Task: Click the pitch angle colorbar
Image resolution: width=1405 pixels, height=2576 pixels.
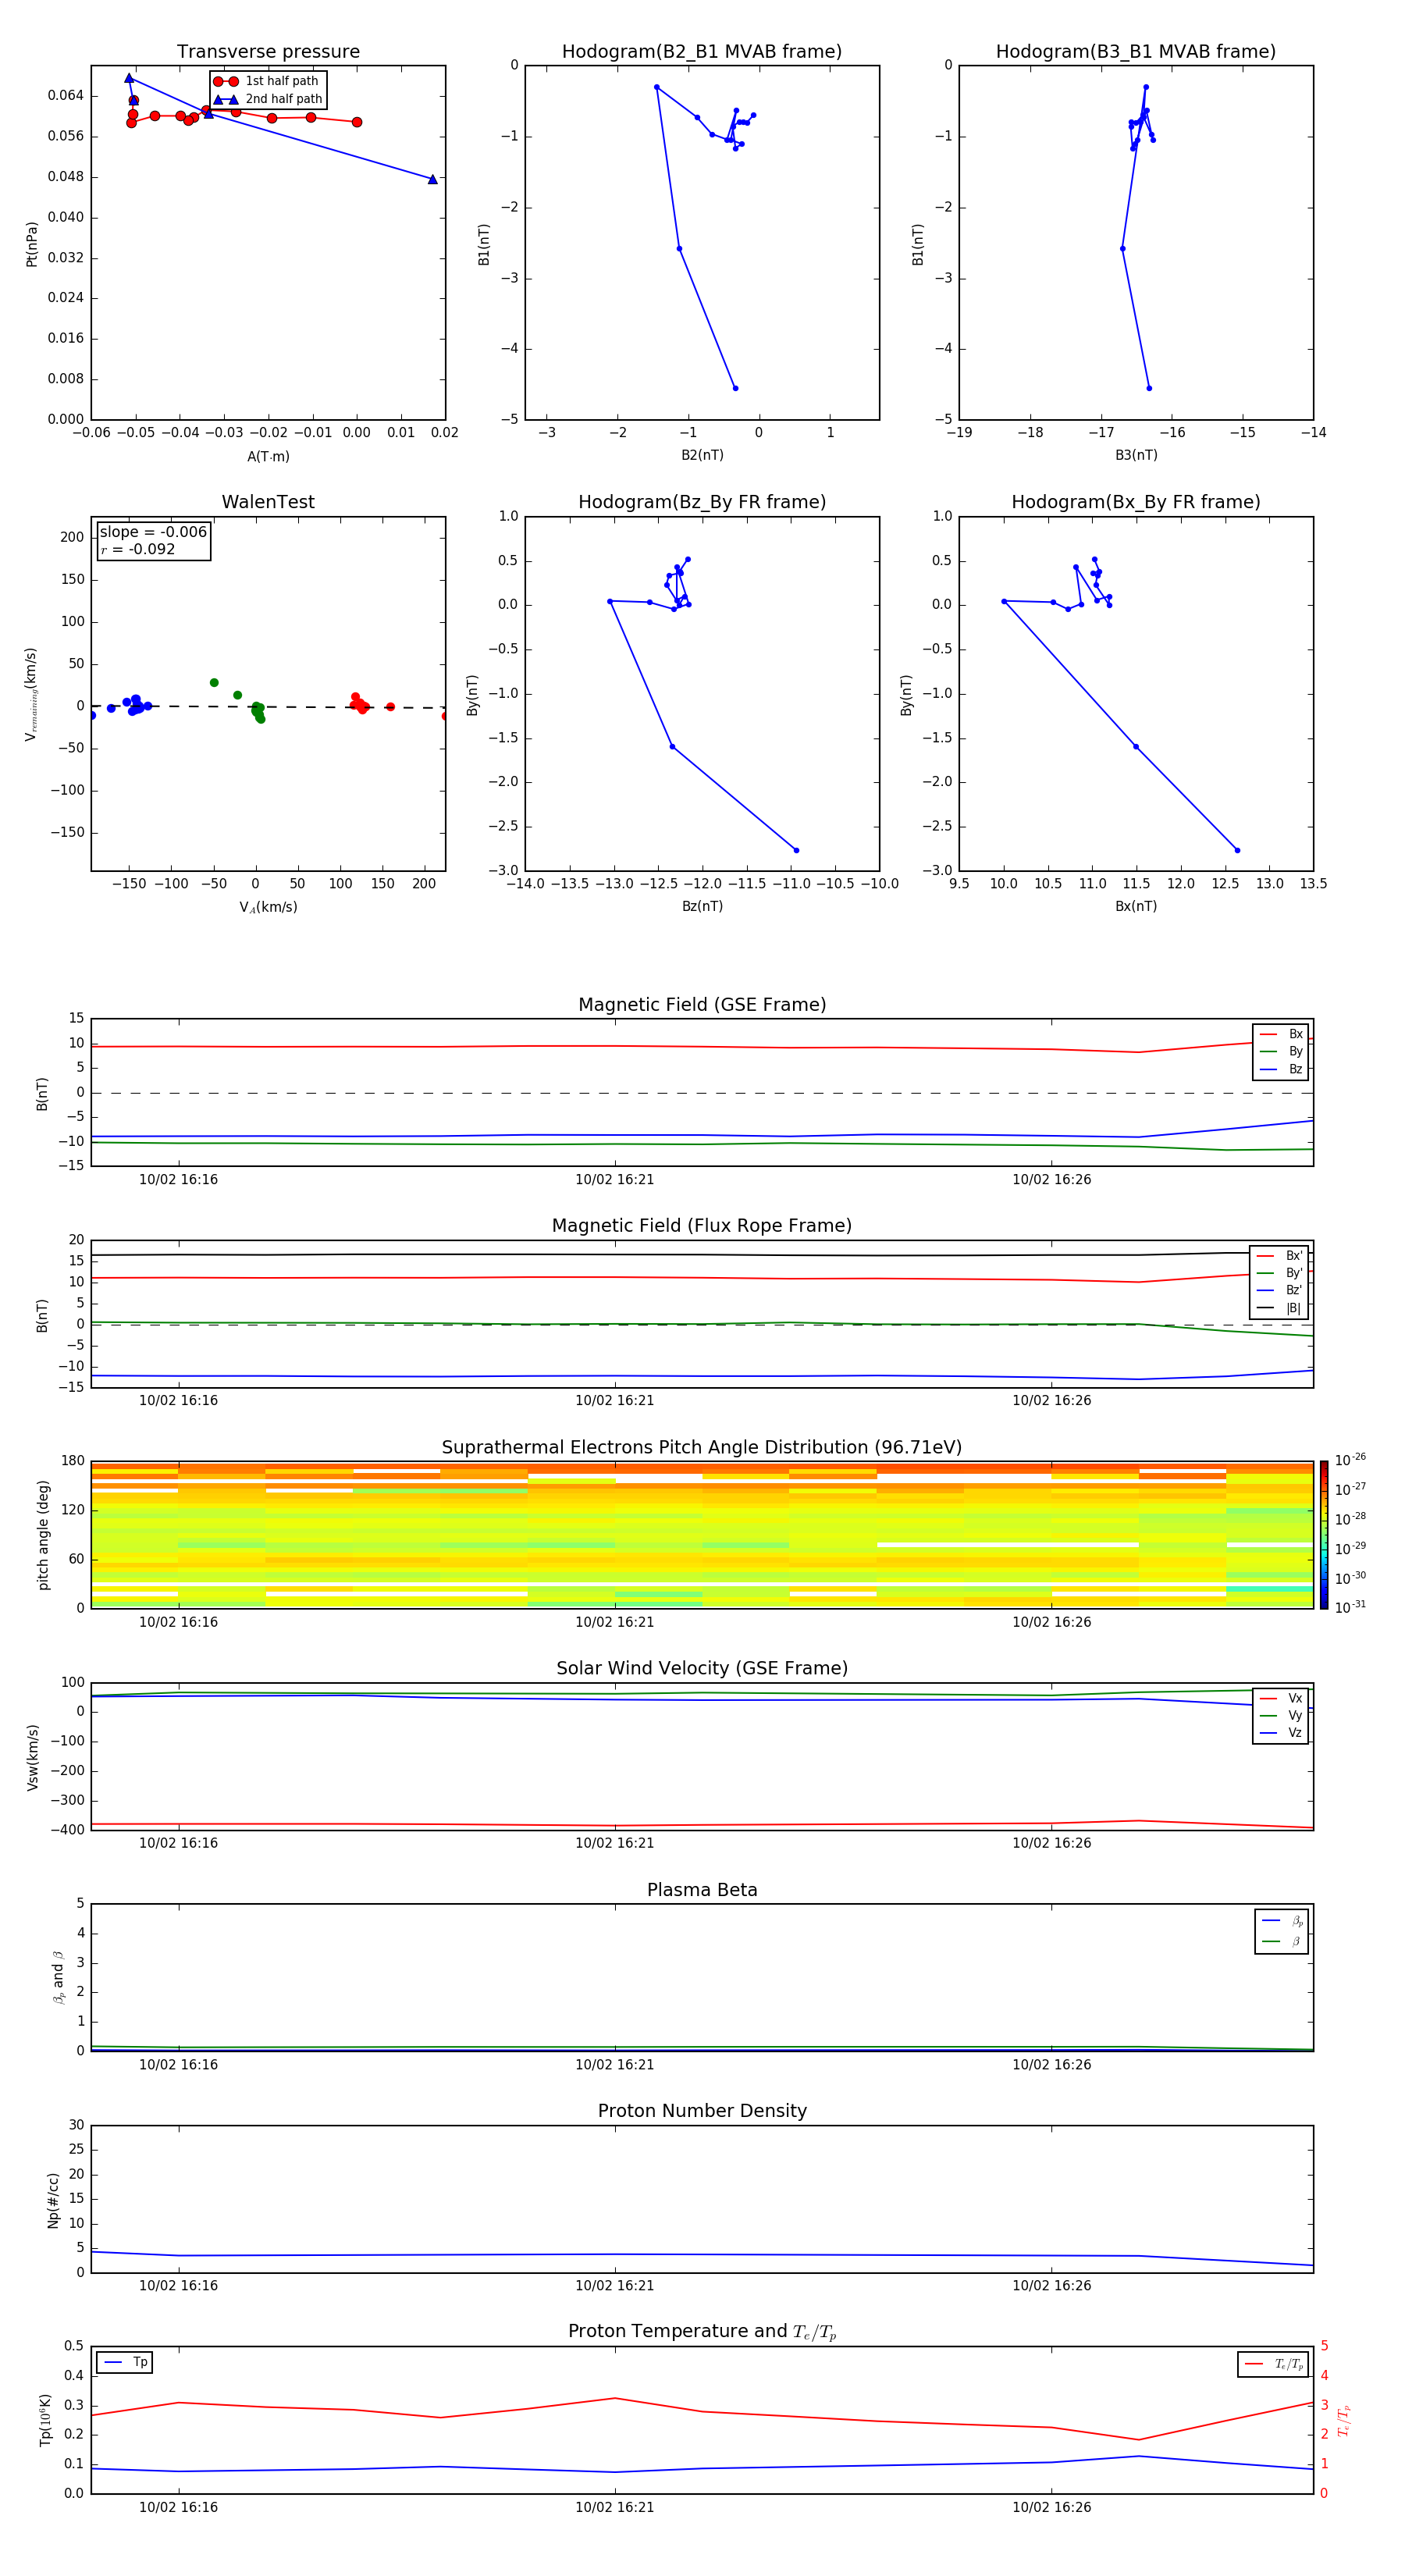Action: 1324,1535
